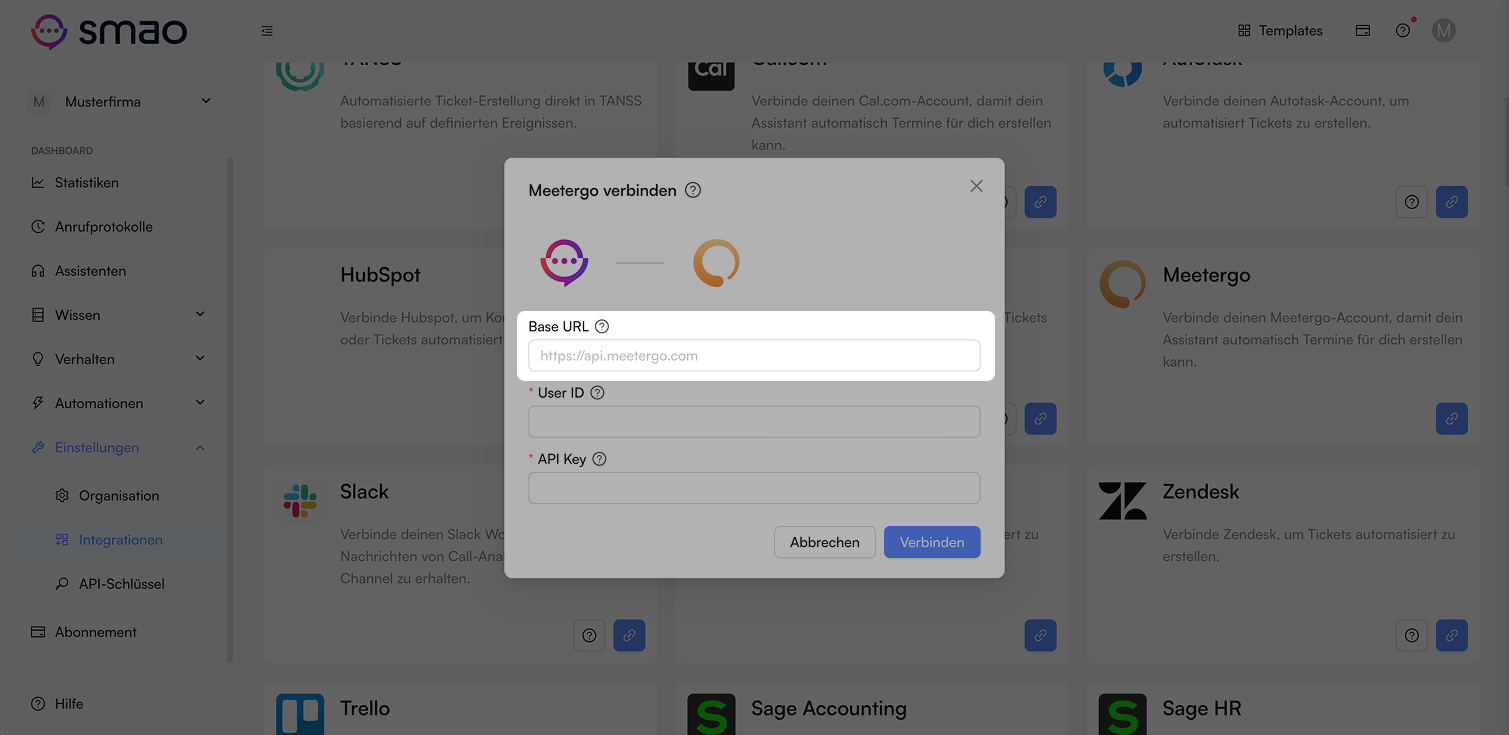Click the Slack card help icon

tap(589, 635)
